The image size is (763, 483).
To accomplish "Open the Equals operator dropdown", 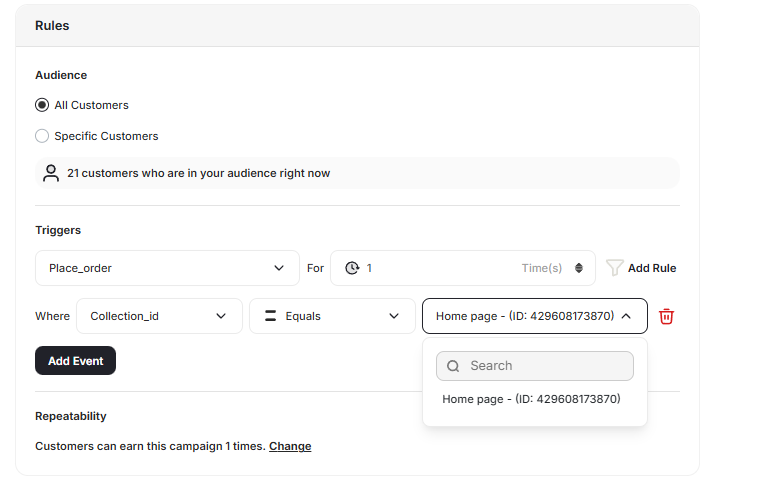I will coord(332,316).
